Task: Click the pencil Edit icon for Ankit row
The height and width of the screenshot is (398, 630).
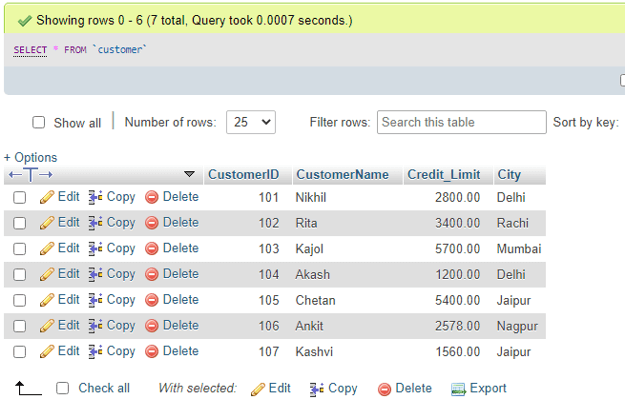Action: tap(47, 326)
